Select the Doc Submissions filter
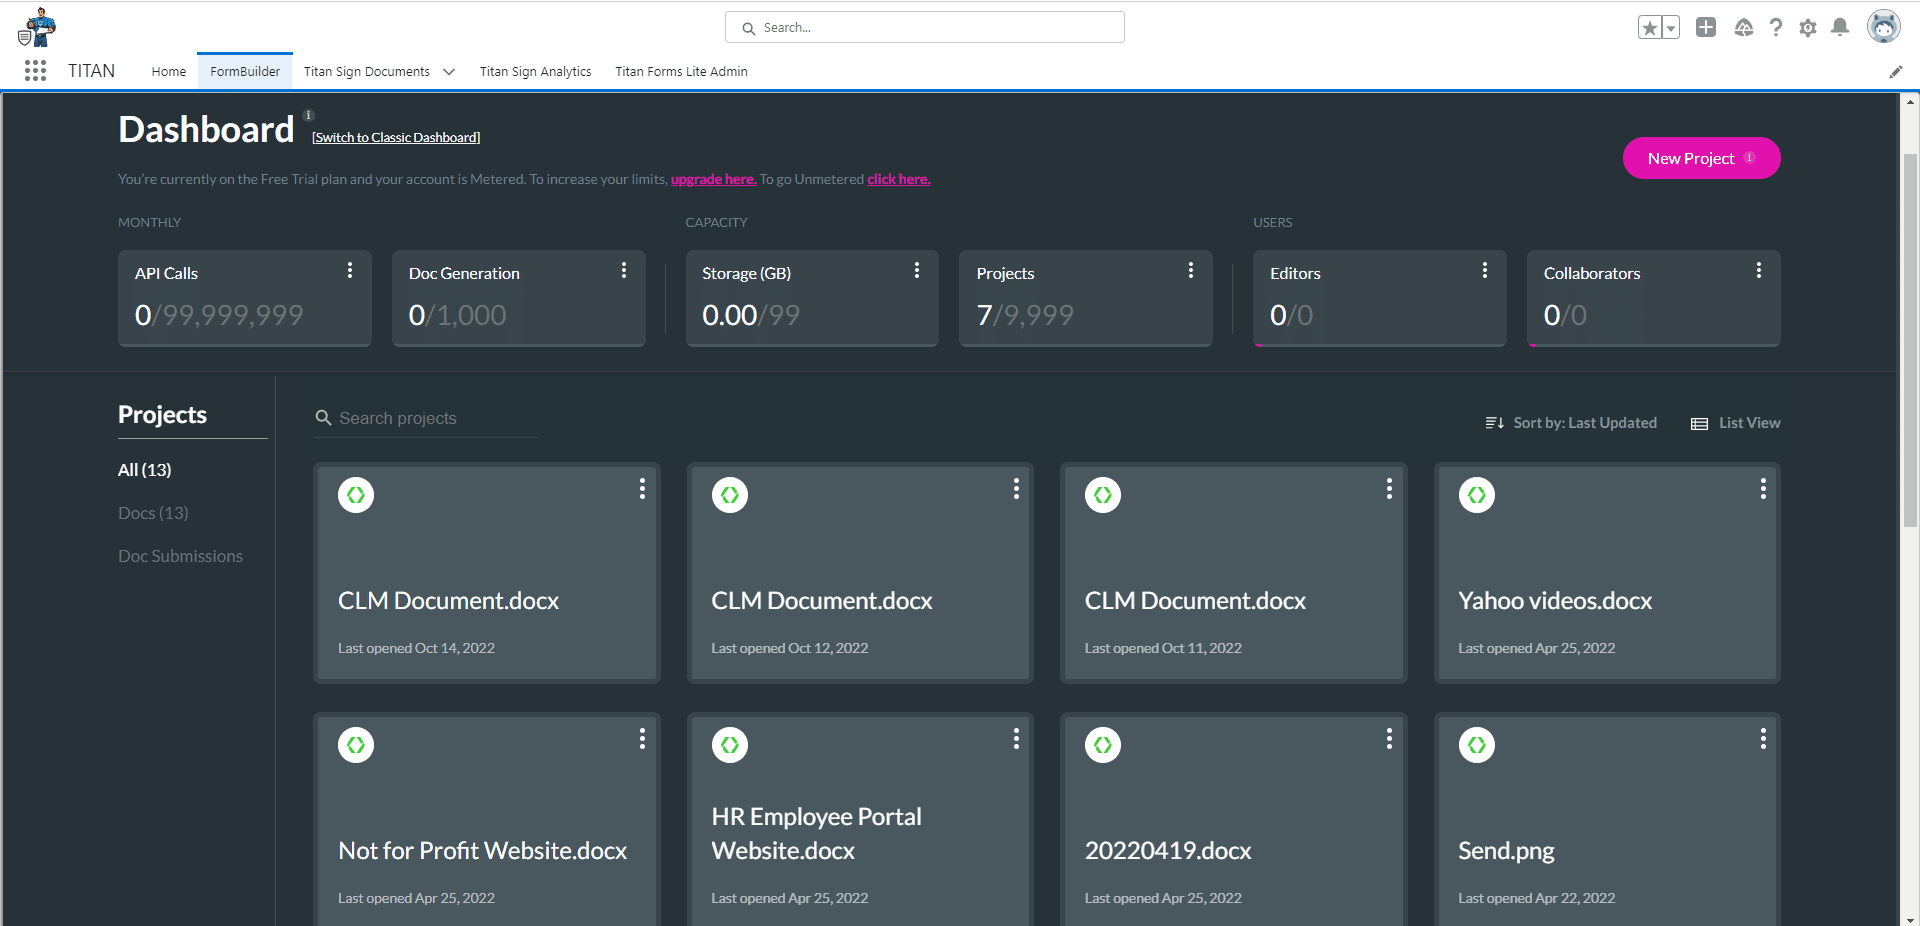The image size is (1920, 926). [180, 556]
